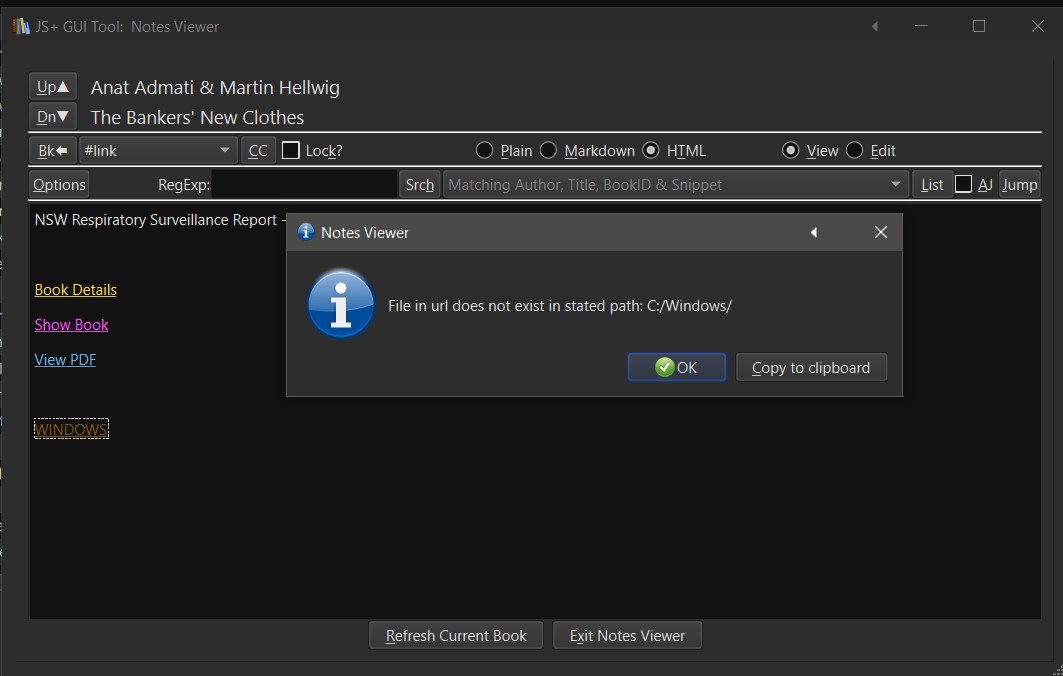Viewport: 1063px width, 676px height.
Task: Open the View PDF link
Action: click(x=65, y=359)
